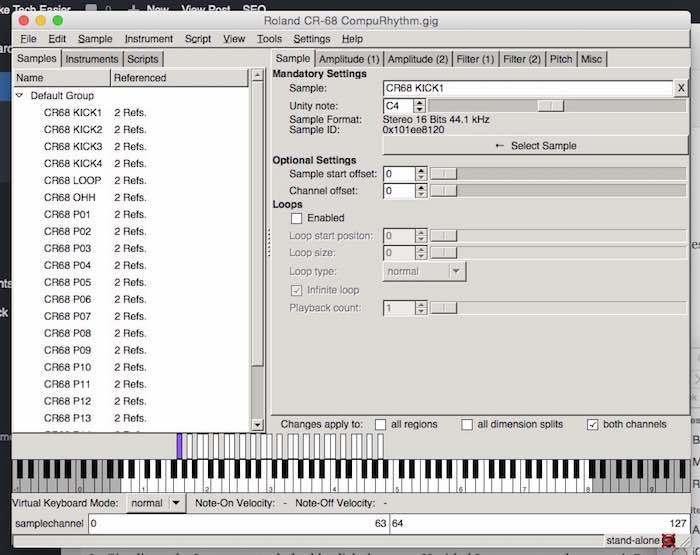Image resolution: width=700 pixels, height=555 pixels.
Task: Select samplechannel split 0 to 63
Action: pyautogui.click(x=239, y=523)
